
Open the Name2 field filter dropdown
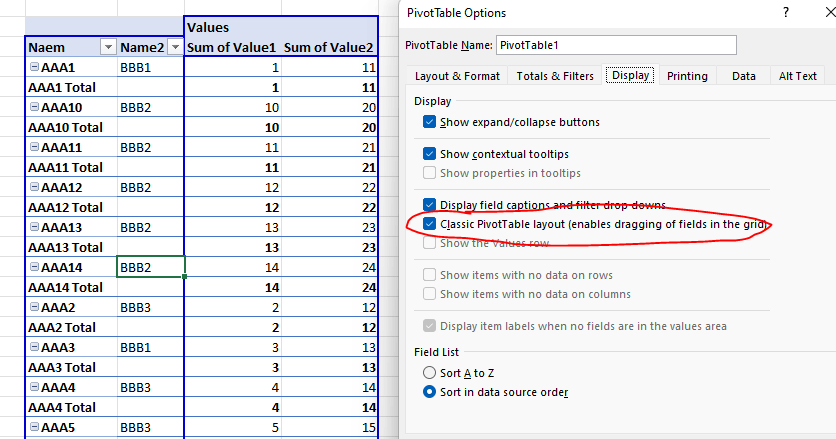175,47
